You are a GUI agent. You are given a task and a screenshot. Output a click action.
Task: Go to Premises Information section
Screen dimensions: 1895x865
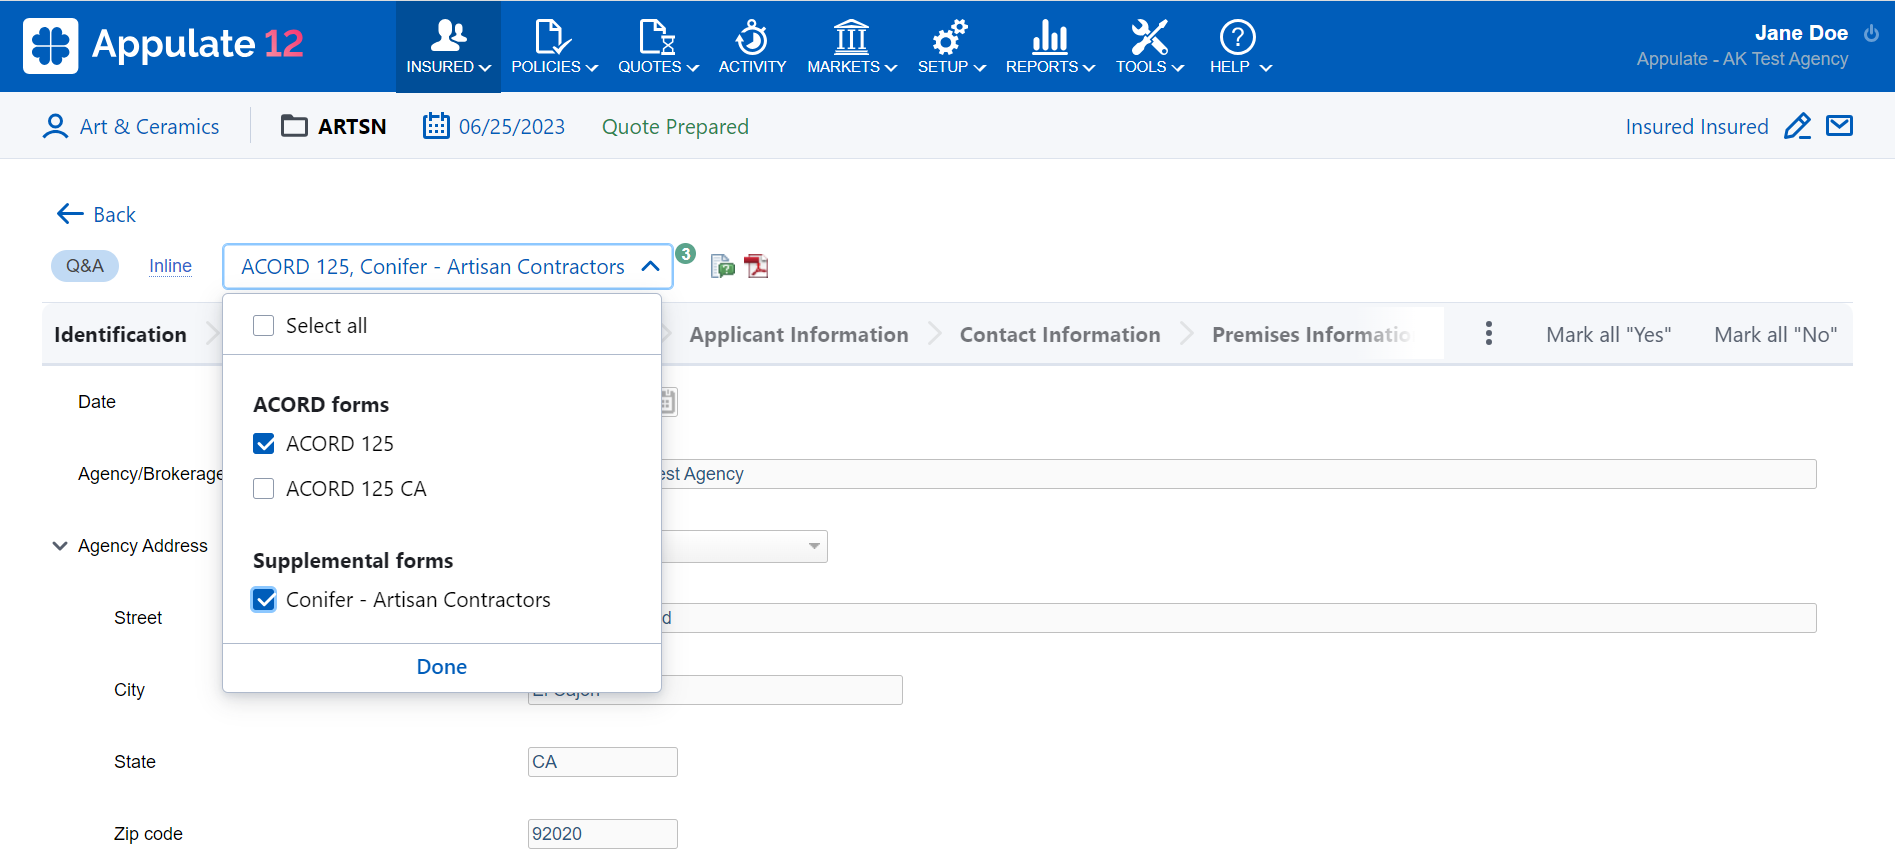pyautogui.click(x=1312, y=335)
